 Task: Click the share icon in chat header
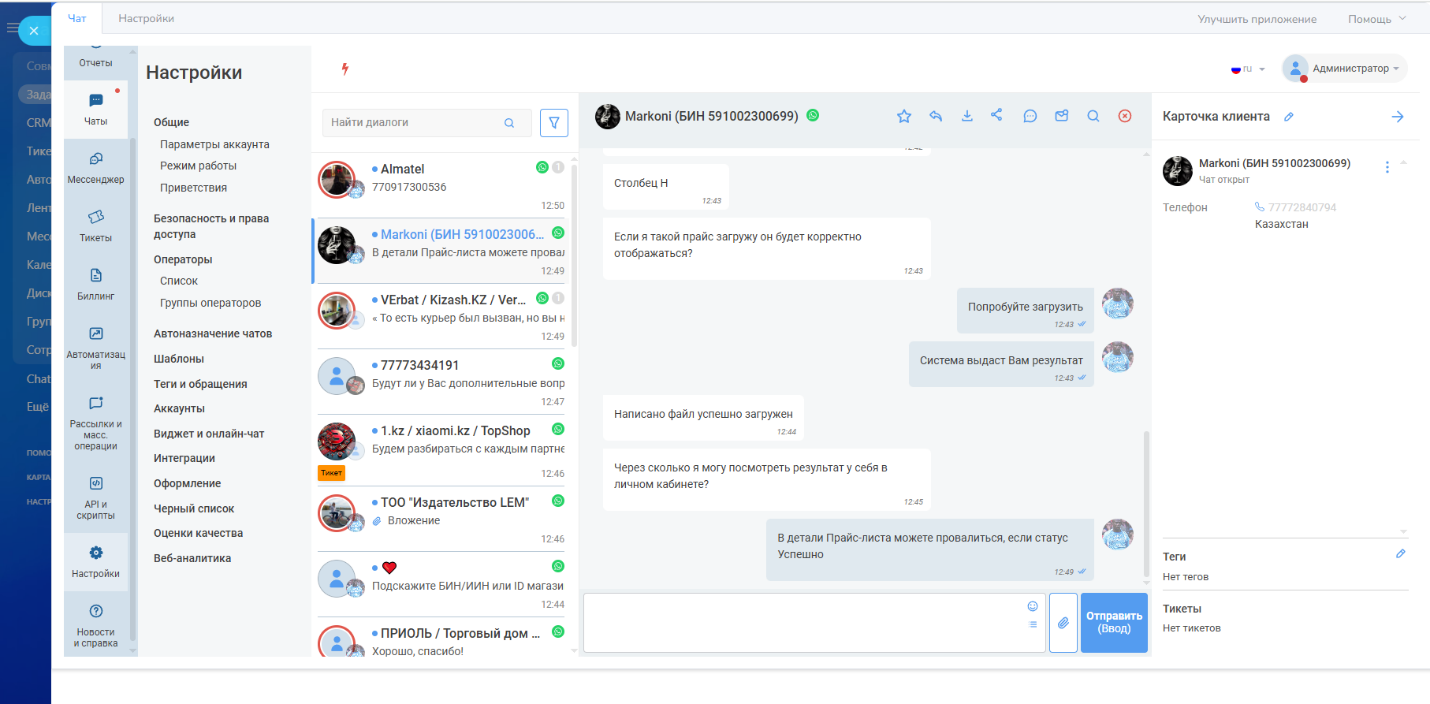(997, 116)
